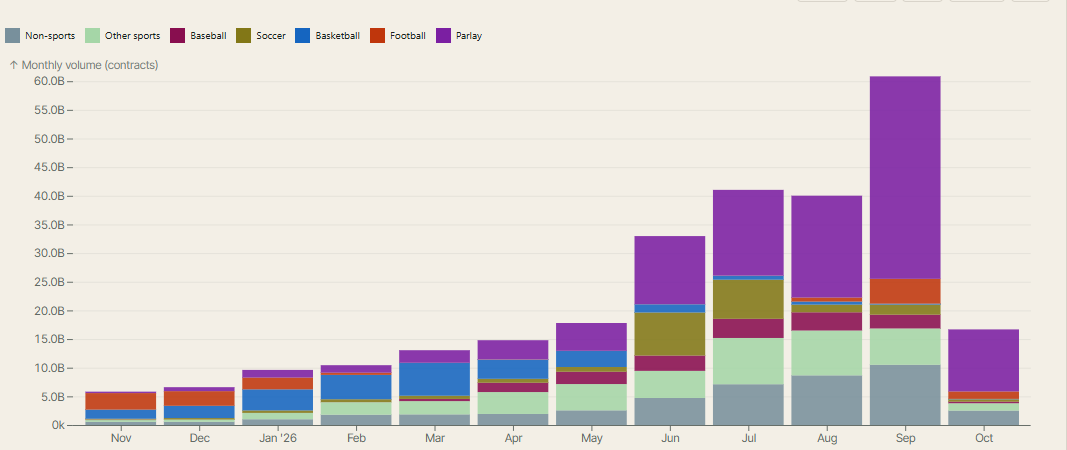Select the 'Baseball' legend label
Image resolution: width=1067 pixels, height=450 pixels.
pos(208,36)
